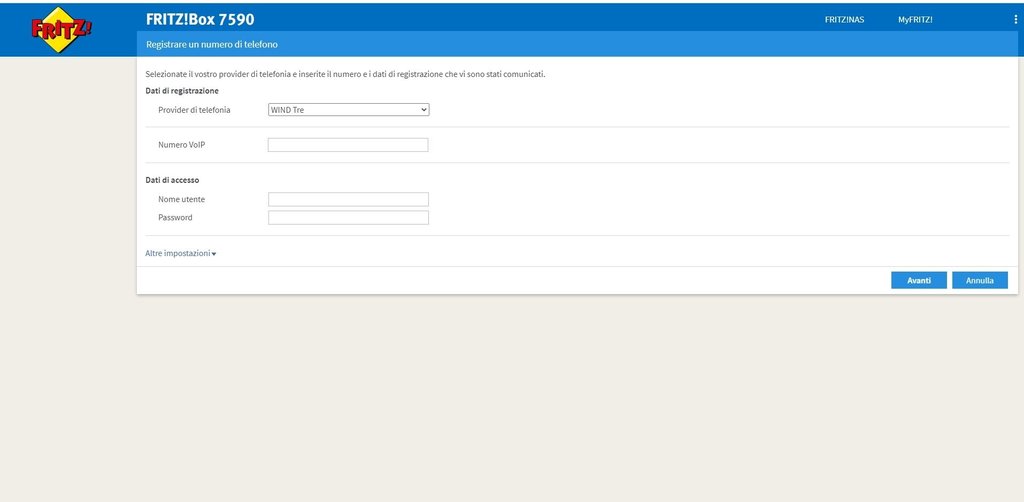The width and height of the screenshot is (1024, 502).
Task: Open the Provider di telefonia dropdown
Action: point(349,110)
